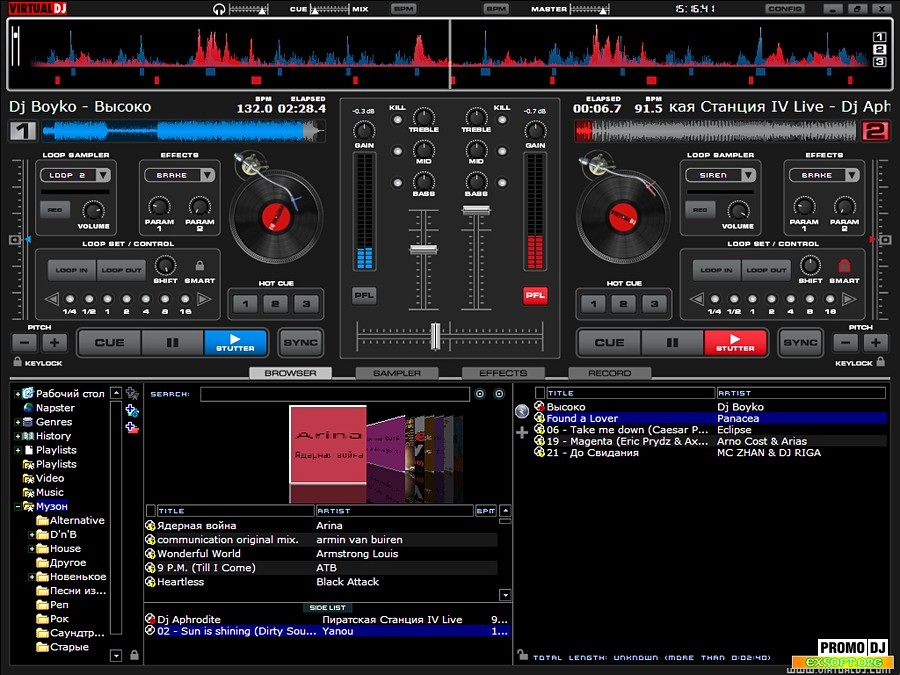Expand the House folder in the tree
This screenshot has height=675, width=900.
click(x=32, y=549)
